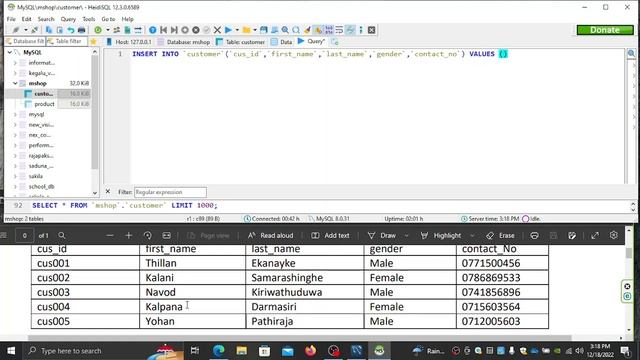Switch to the Data tab

282,42
